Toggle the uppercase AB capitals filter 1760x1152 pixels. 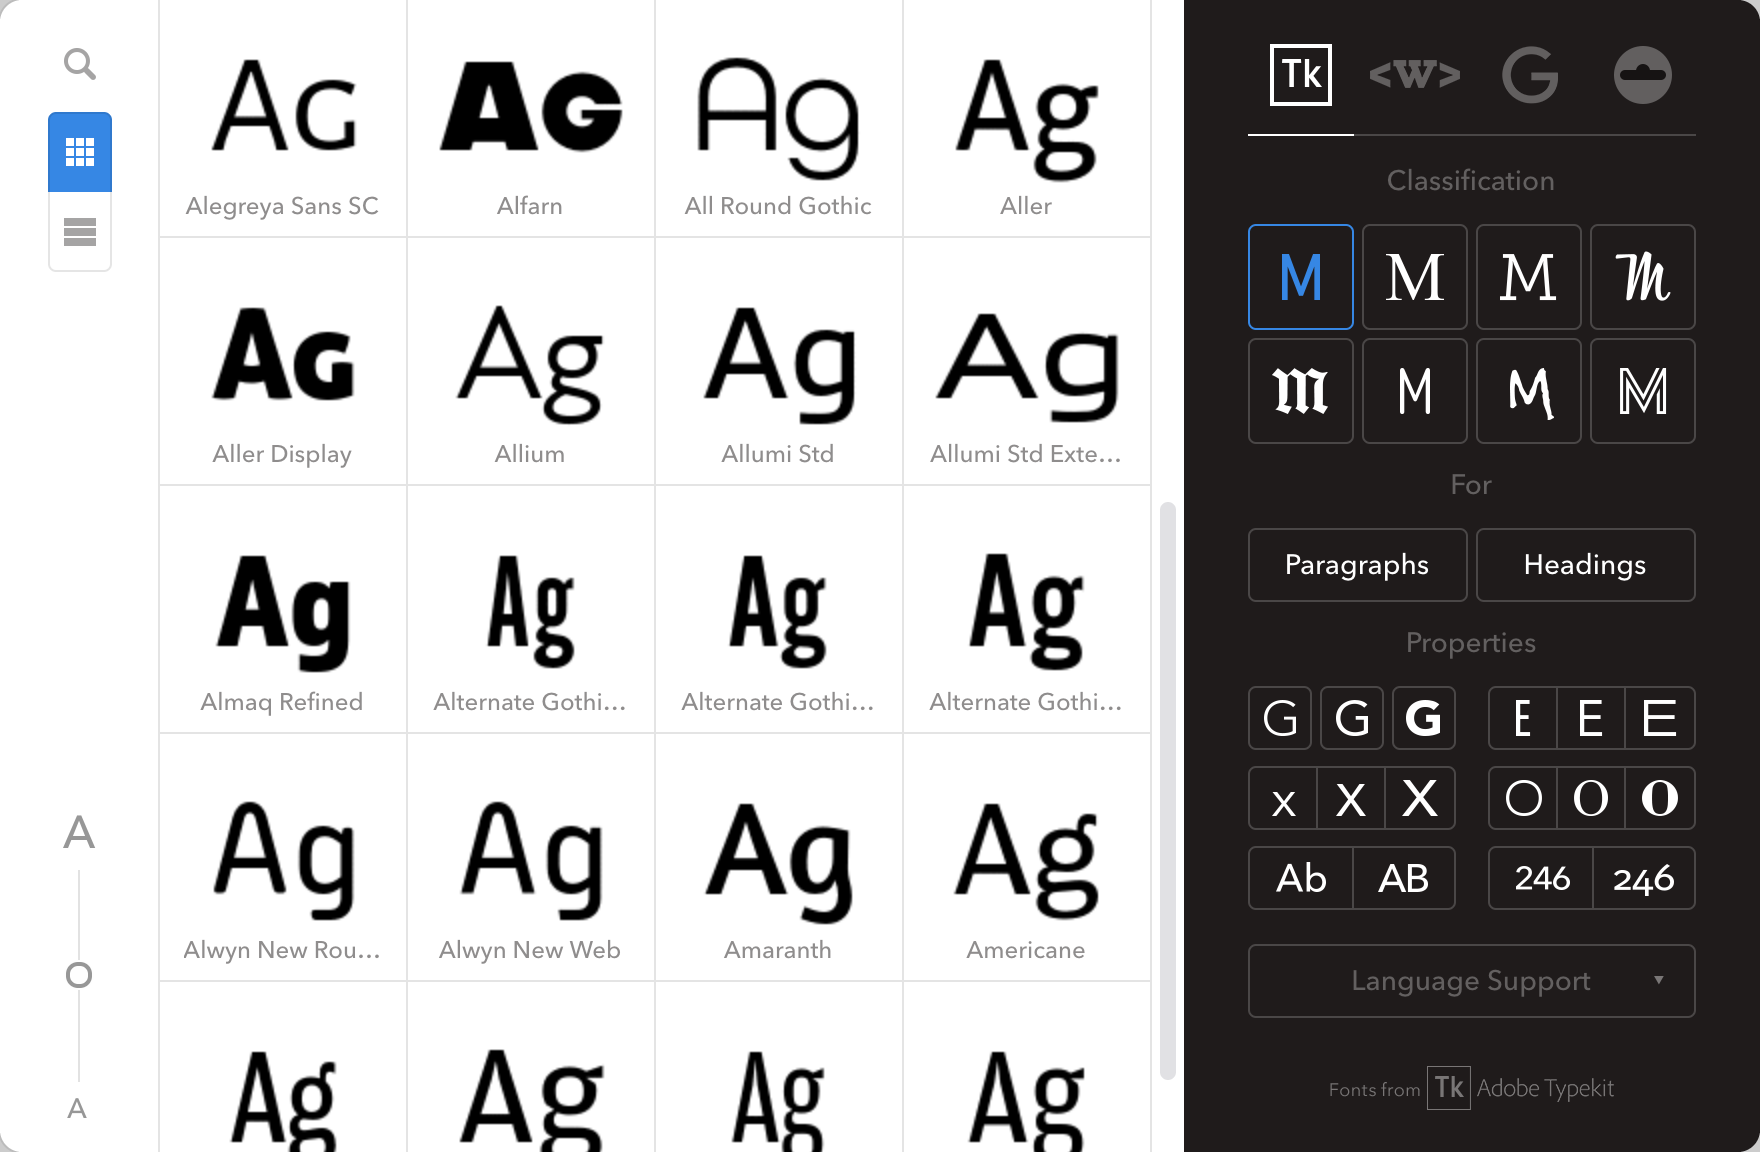(1404, 878)
